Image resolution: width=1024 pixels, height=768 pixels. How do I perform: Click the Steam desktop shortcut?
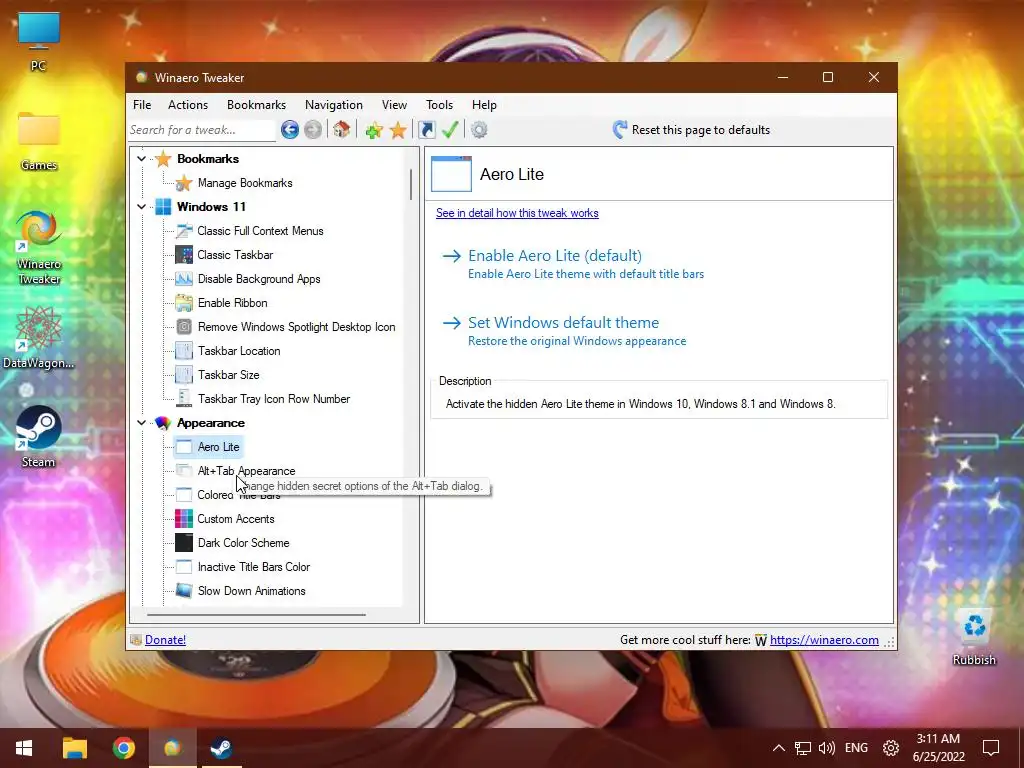coord(39,436)
